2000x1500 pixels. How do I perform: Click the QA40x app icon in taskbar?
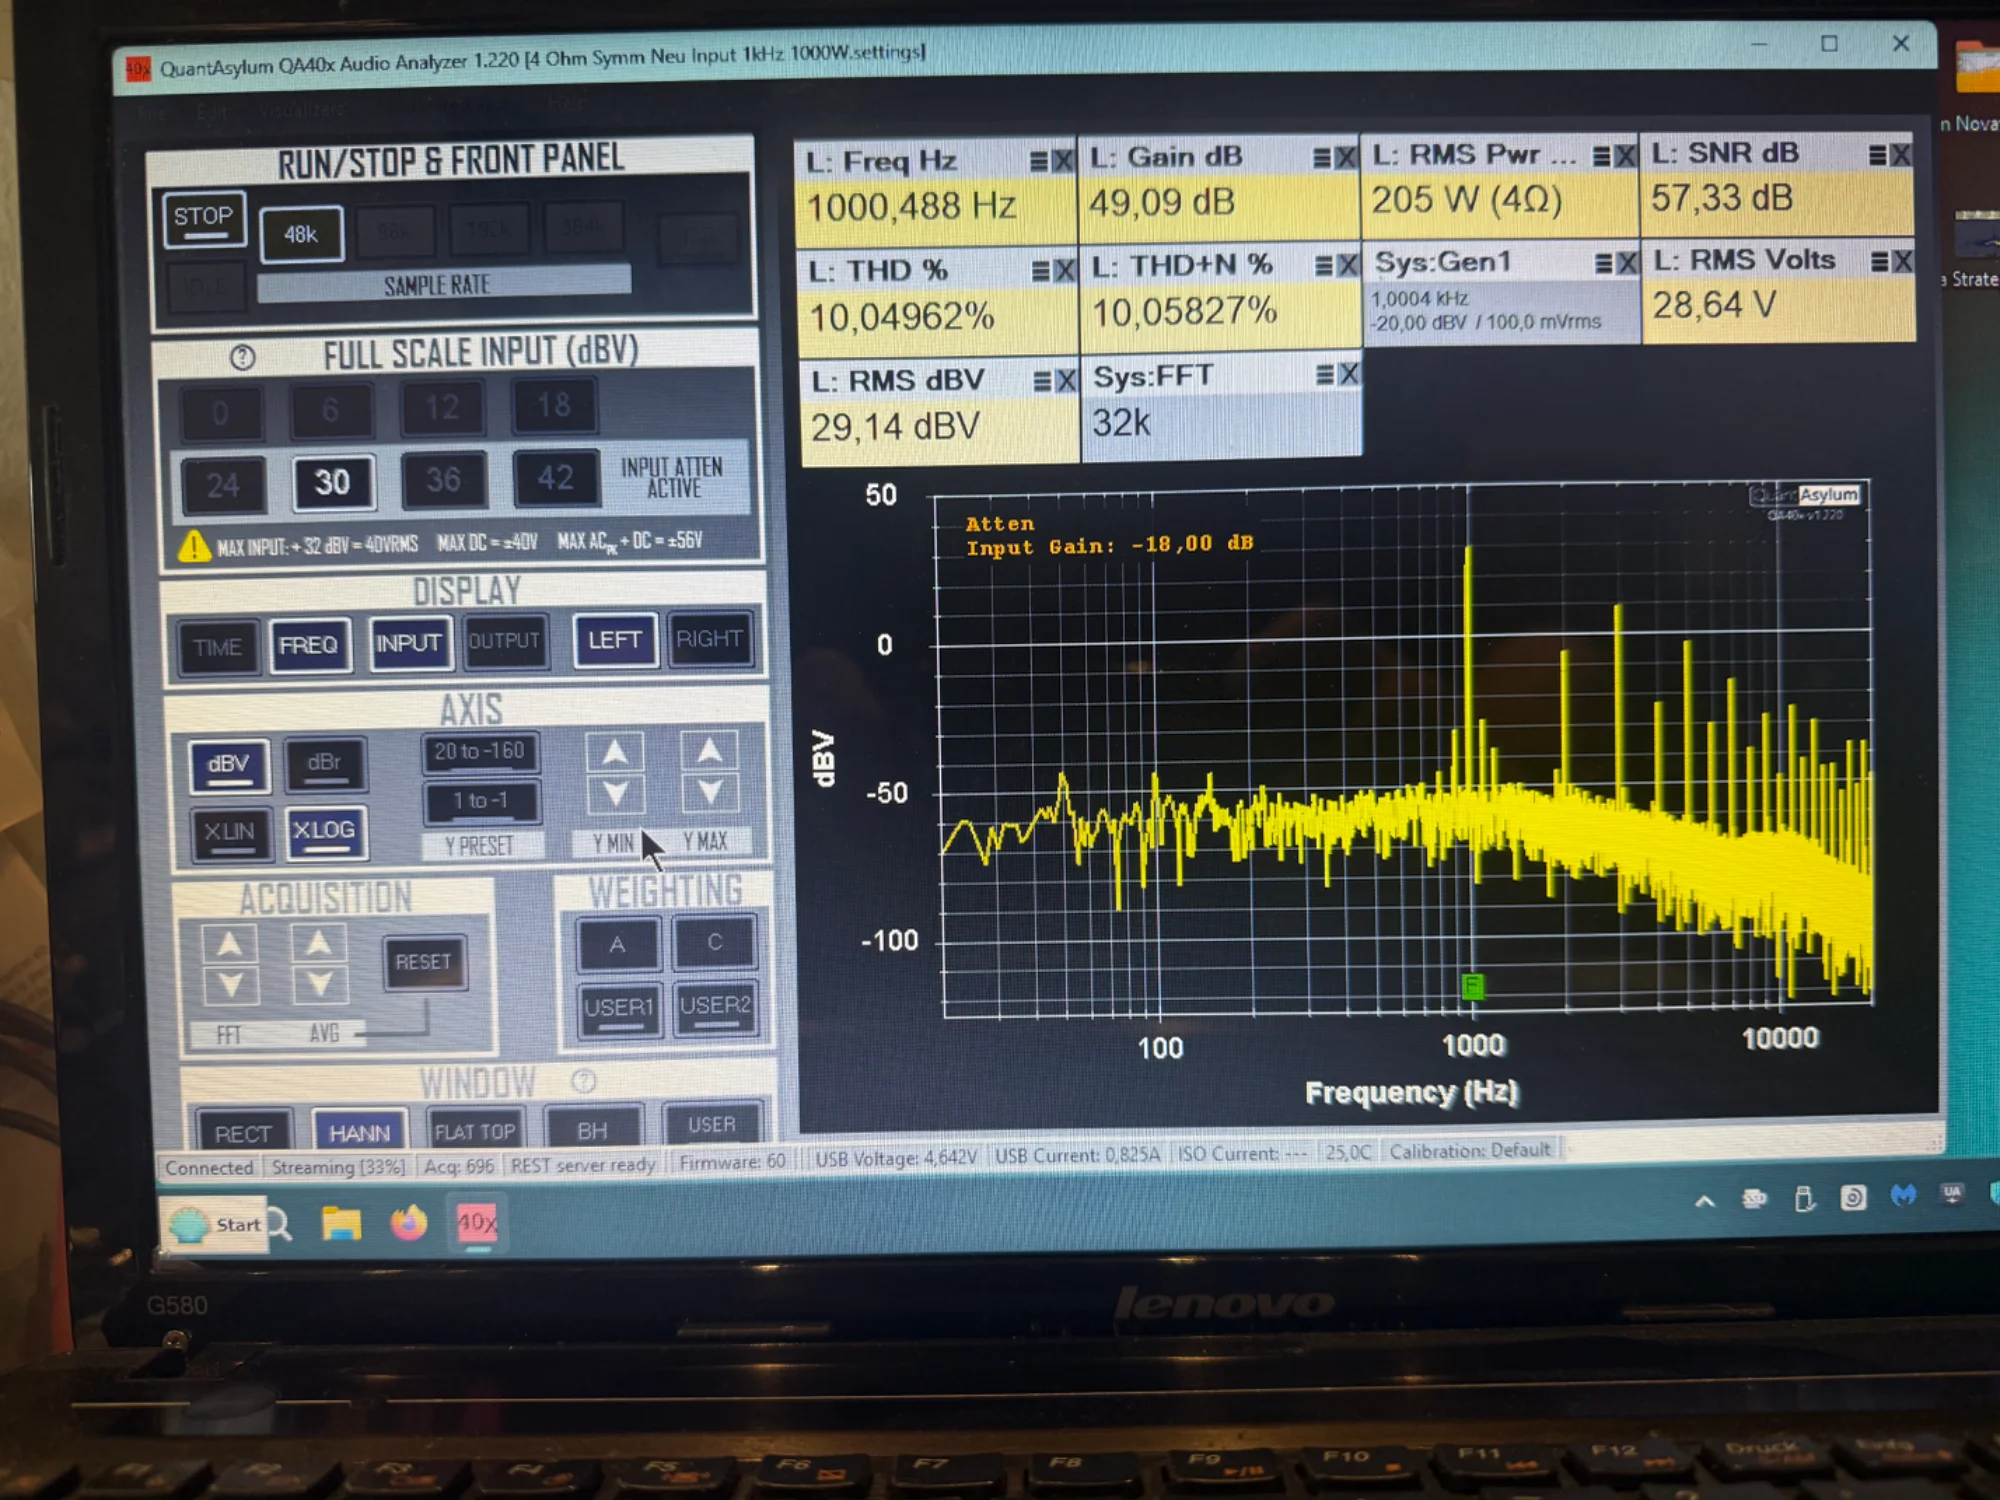click(477, 1222)
